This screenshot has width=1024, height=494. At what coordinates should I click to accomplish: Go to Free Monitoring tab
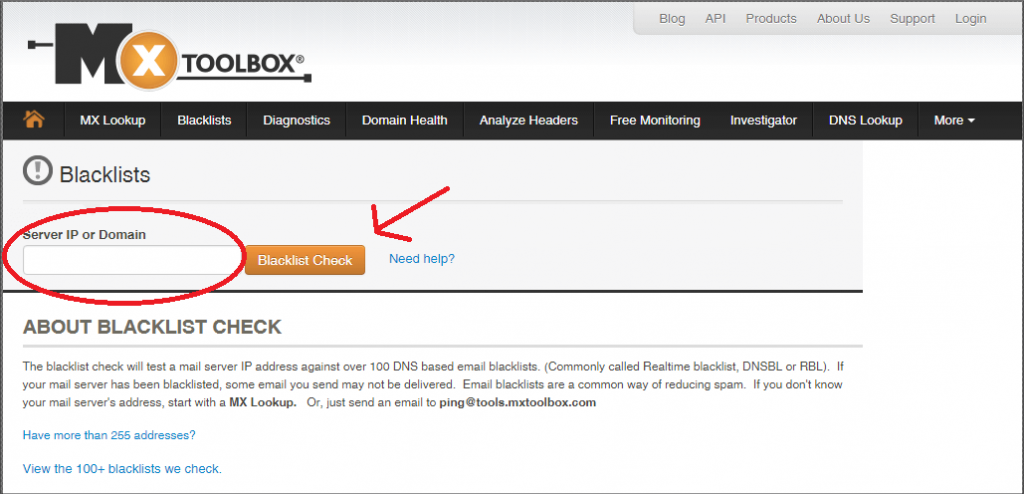(655, 120)
